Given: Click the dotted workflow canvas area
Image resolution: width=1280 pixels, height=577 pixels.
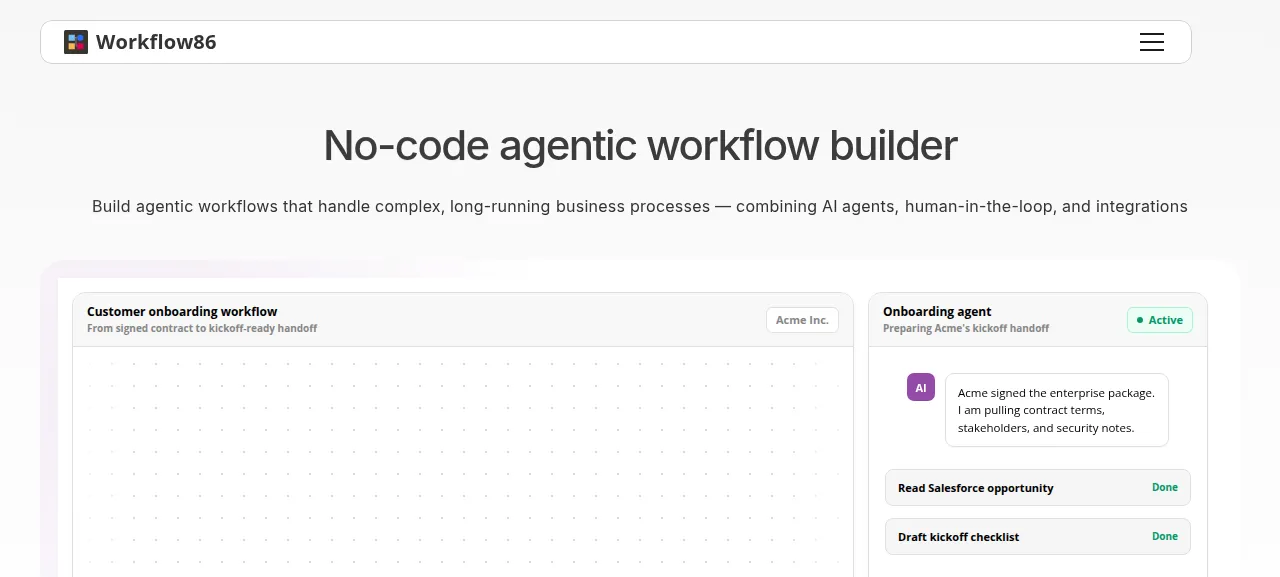Looking at the screenshot, I should (x=463, y=462).
